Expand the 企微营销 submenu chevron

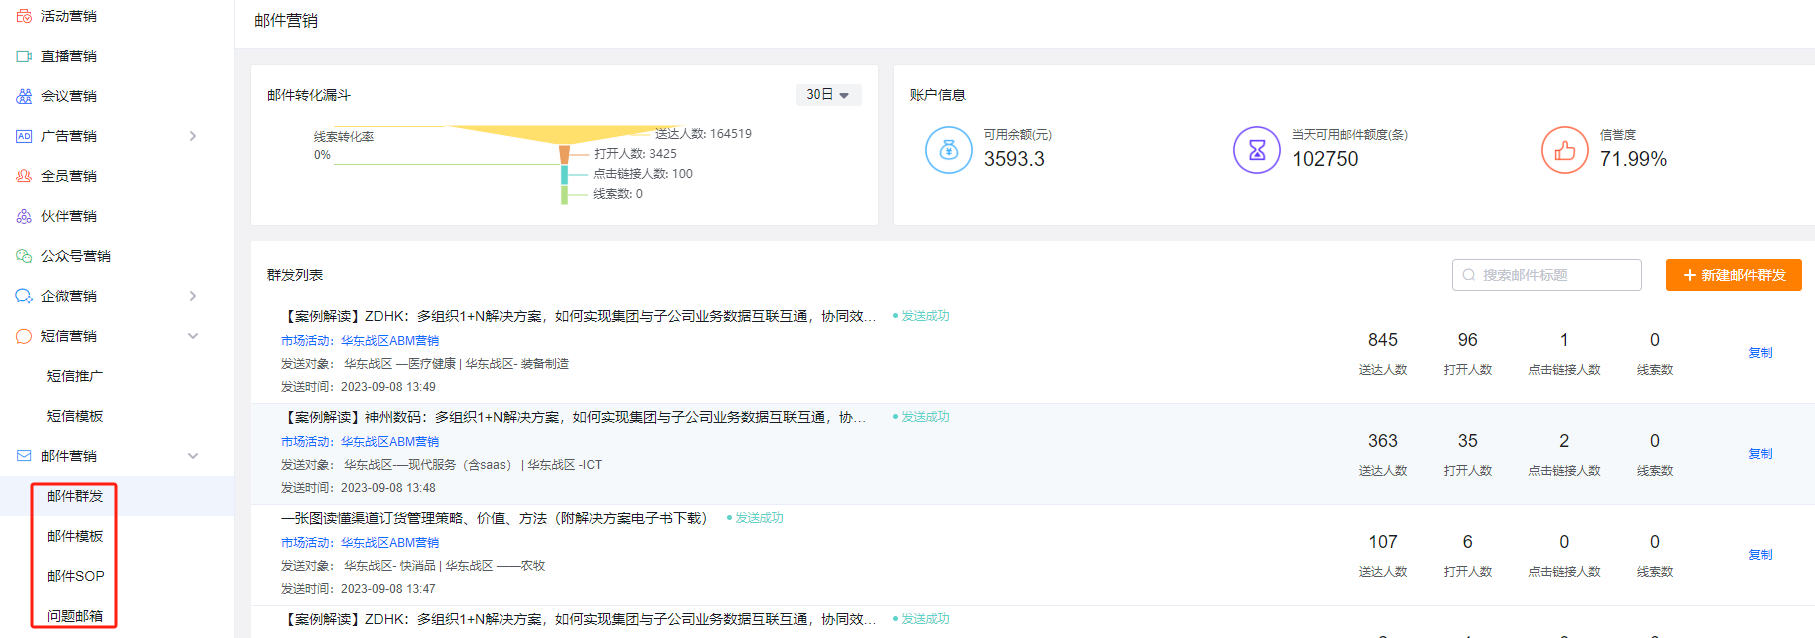click(x=193, y=296)
